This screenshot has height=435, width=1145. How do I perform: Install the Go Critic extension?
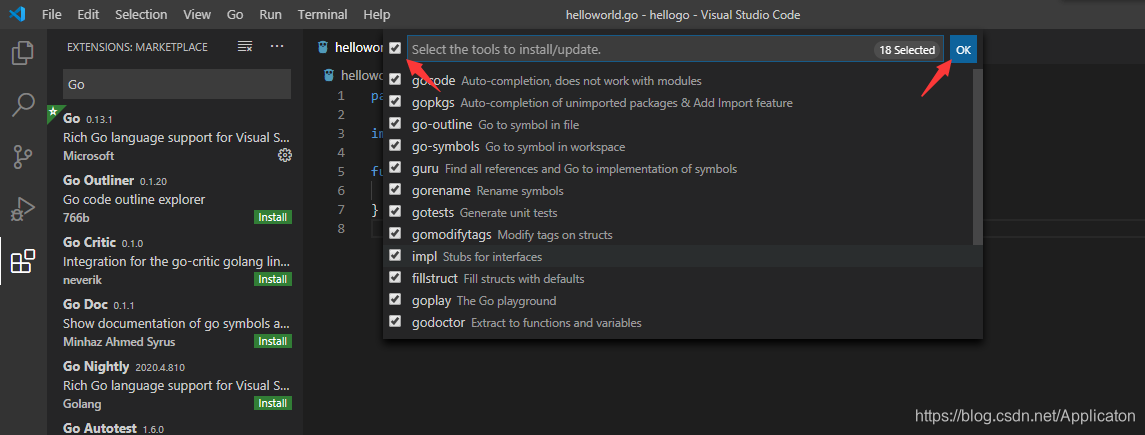(273, 280)
